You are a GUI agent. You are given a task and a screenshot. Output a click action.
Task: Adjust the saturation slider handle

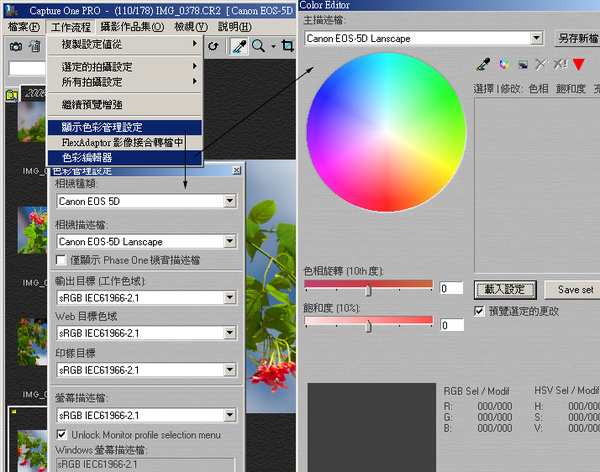click(368, 326)
